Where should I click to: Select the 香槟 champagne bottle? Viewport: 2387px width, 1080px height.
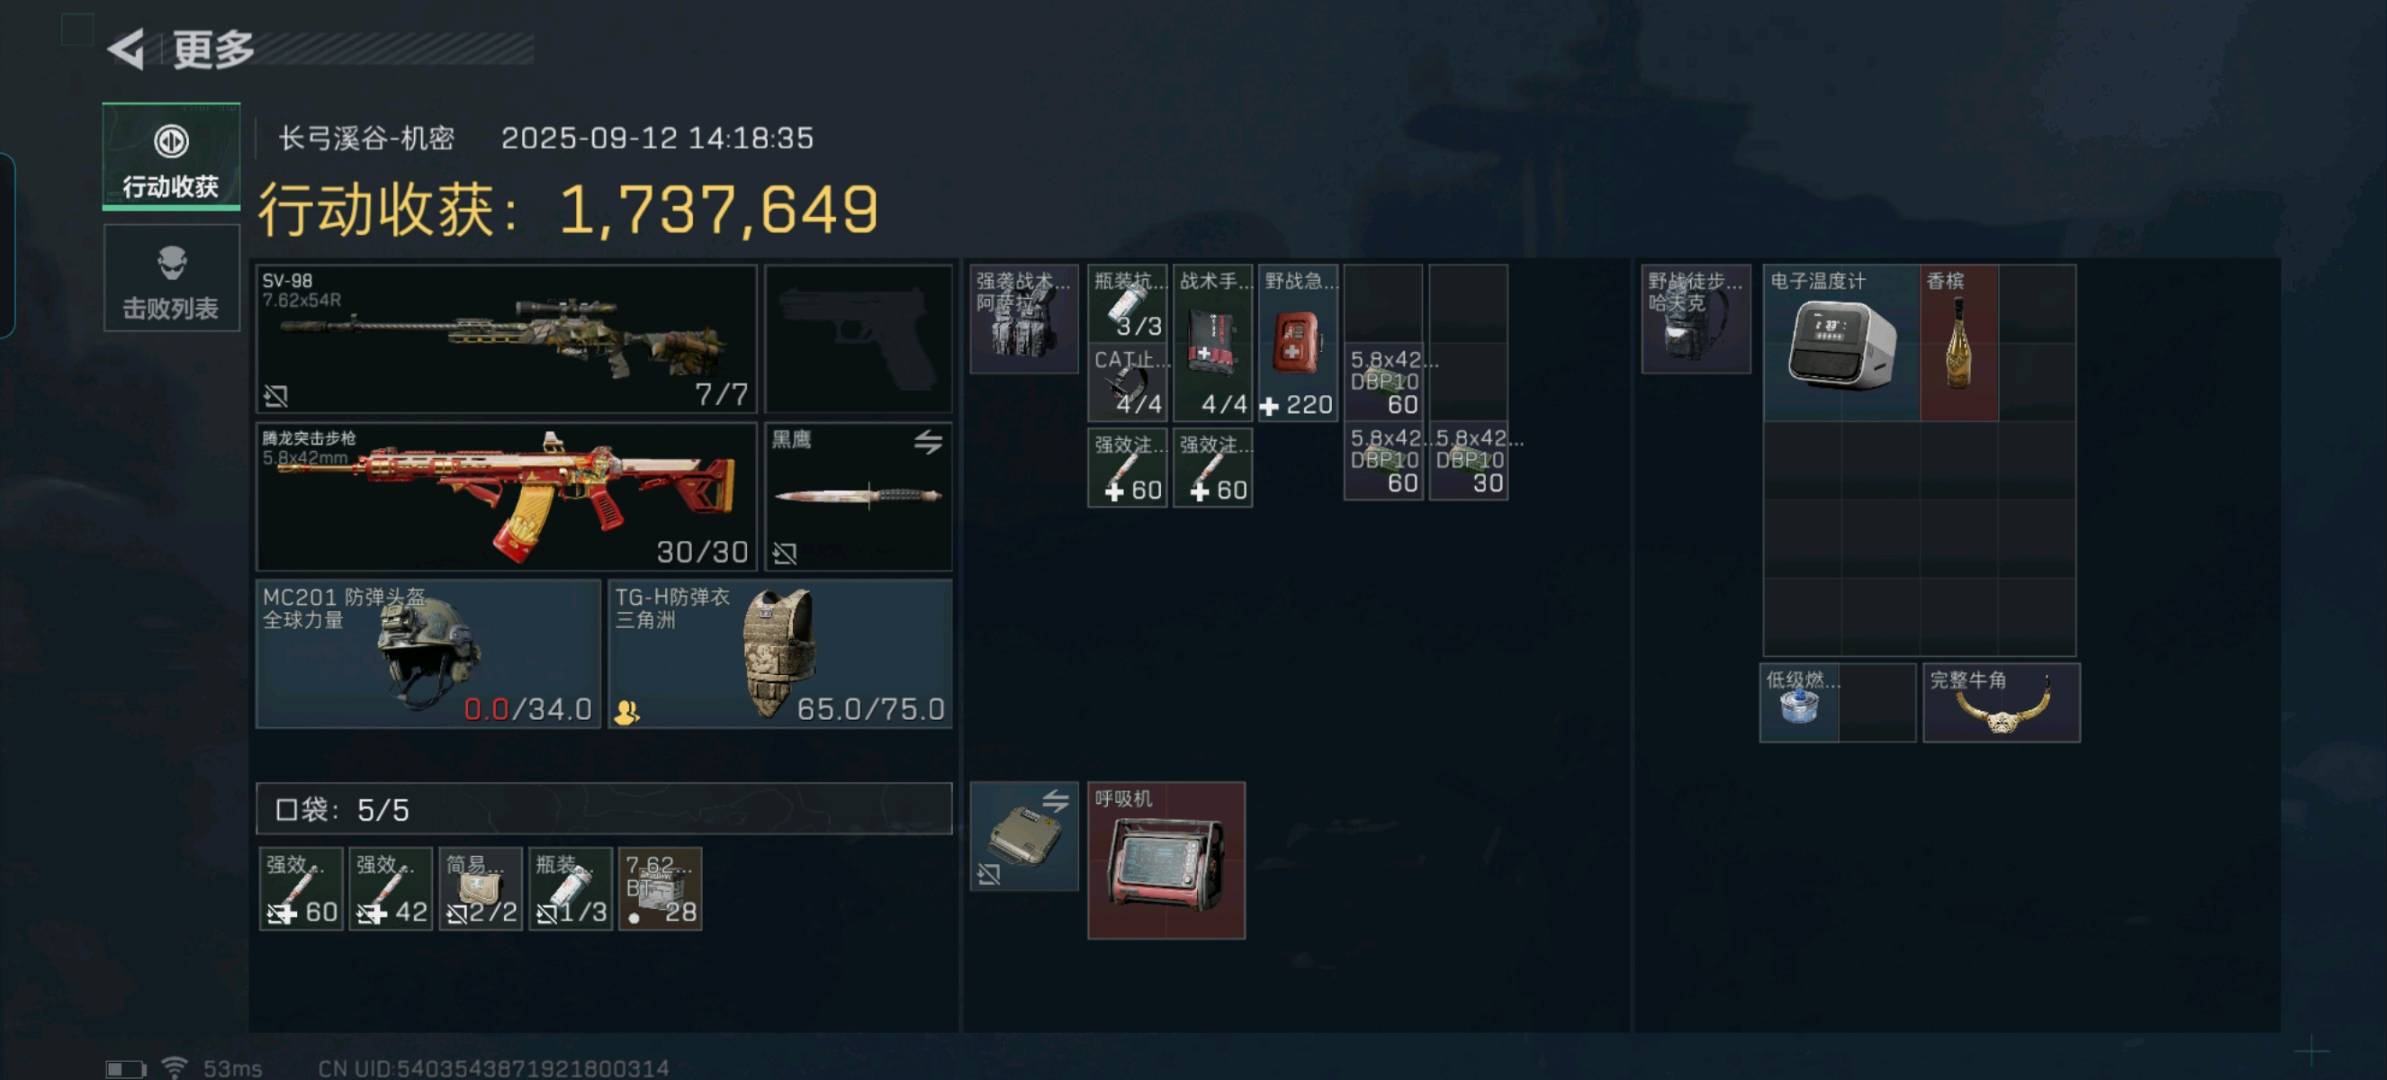1959,343
